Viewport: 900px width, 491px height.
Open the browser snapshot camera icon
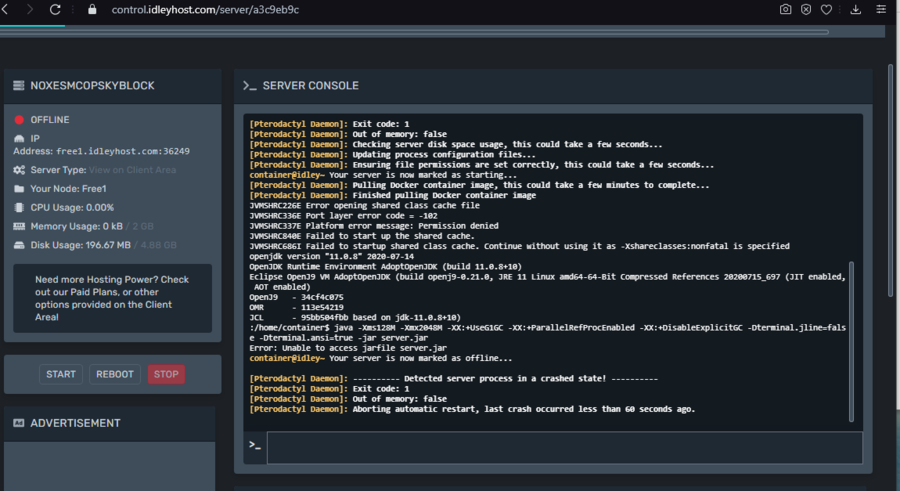(x=786, y=9)
